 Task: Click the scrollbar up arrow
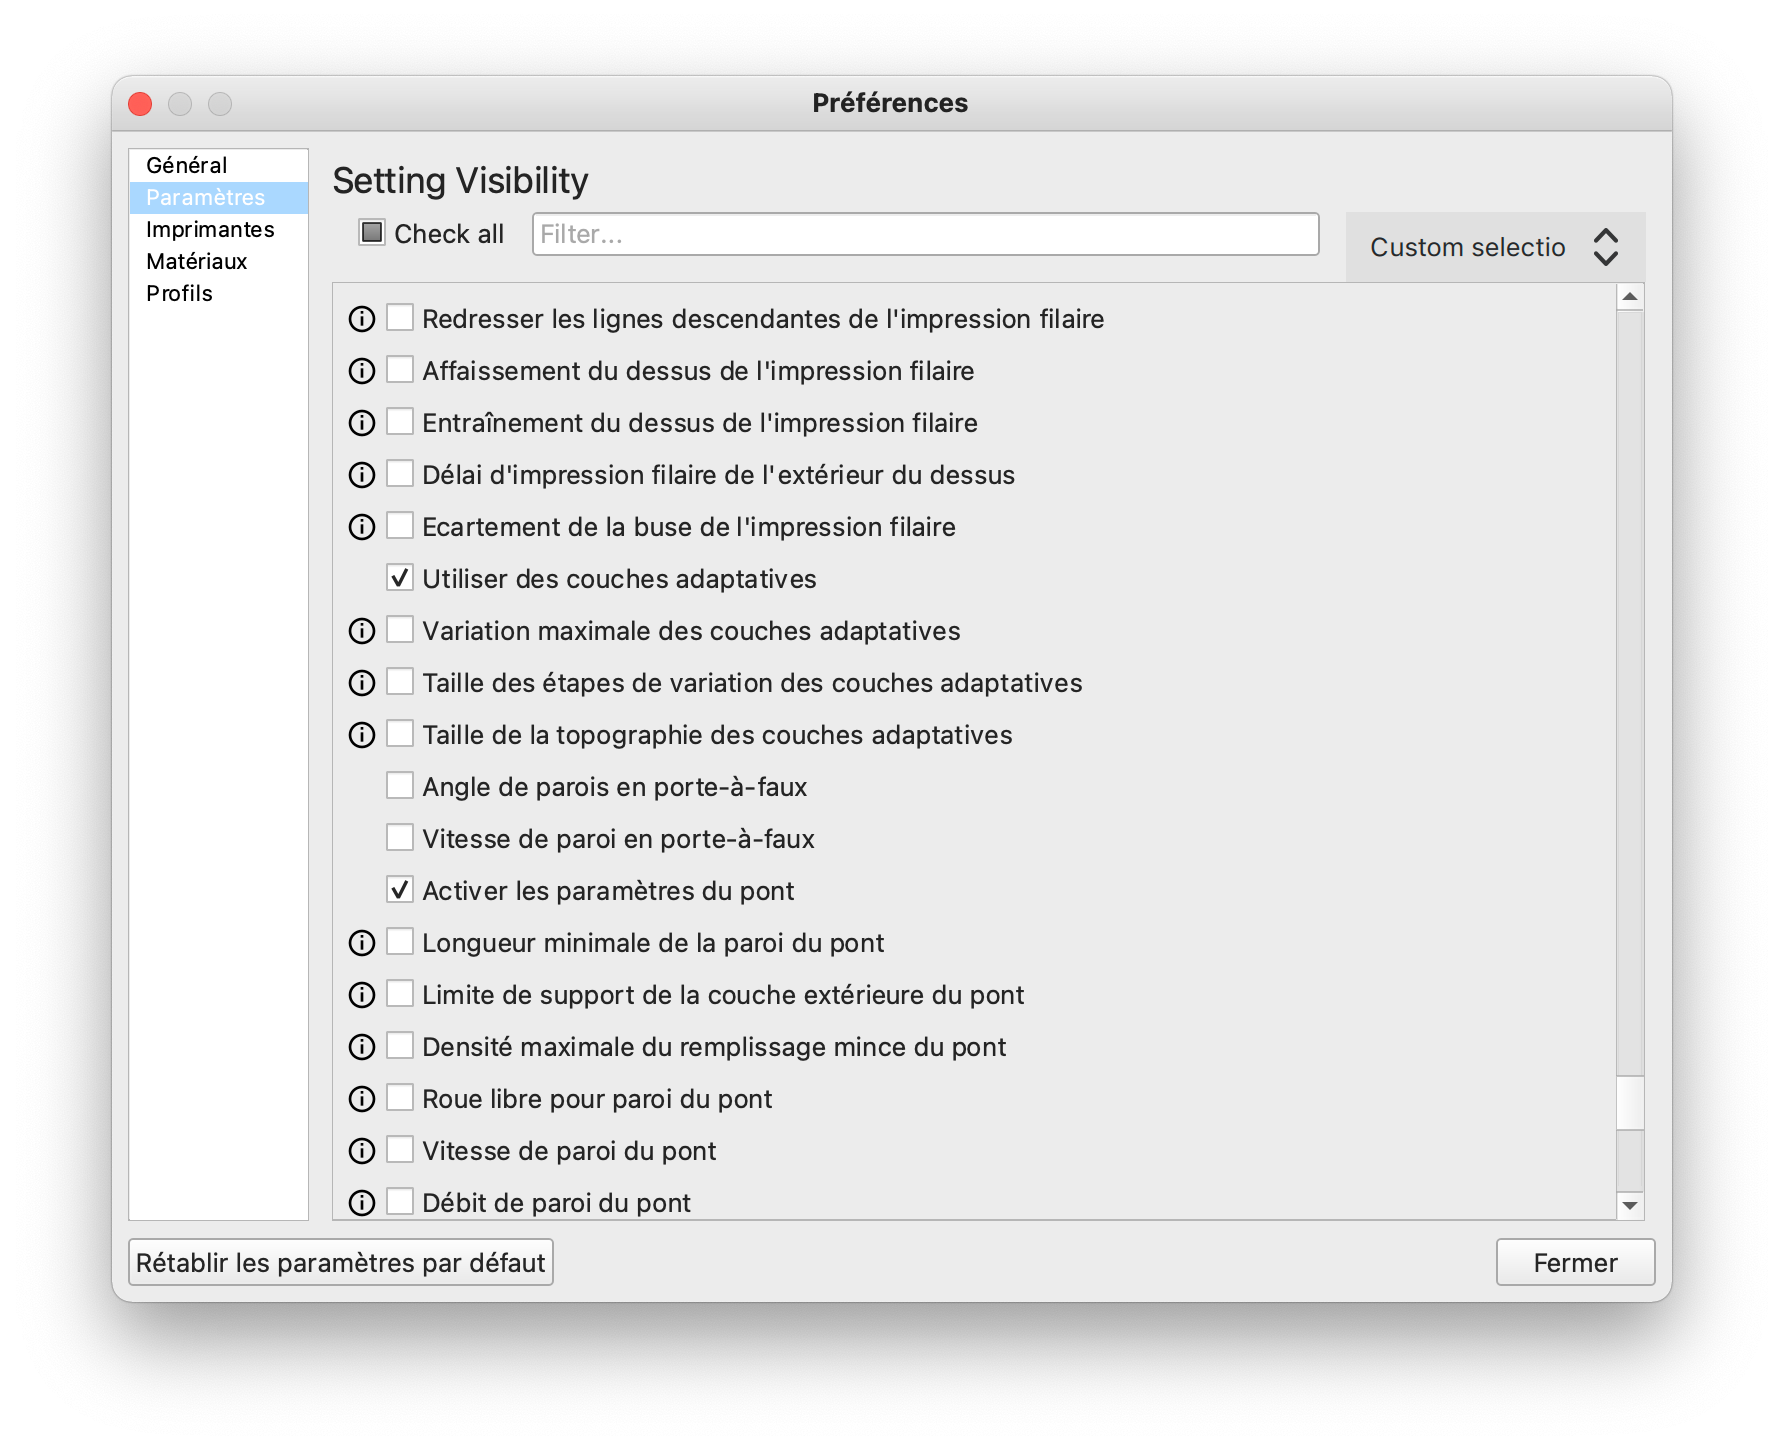tap(1630, 296)
